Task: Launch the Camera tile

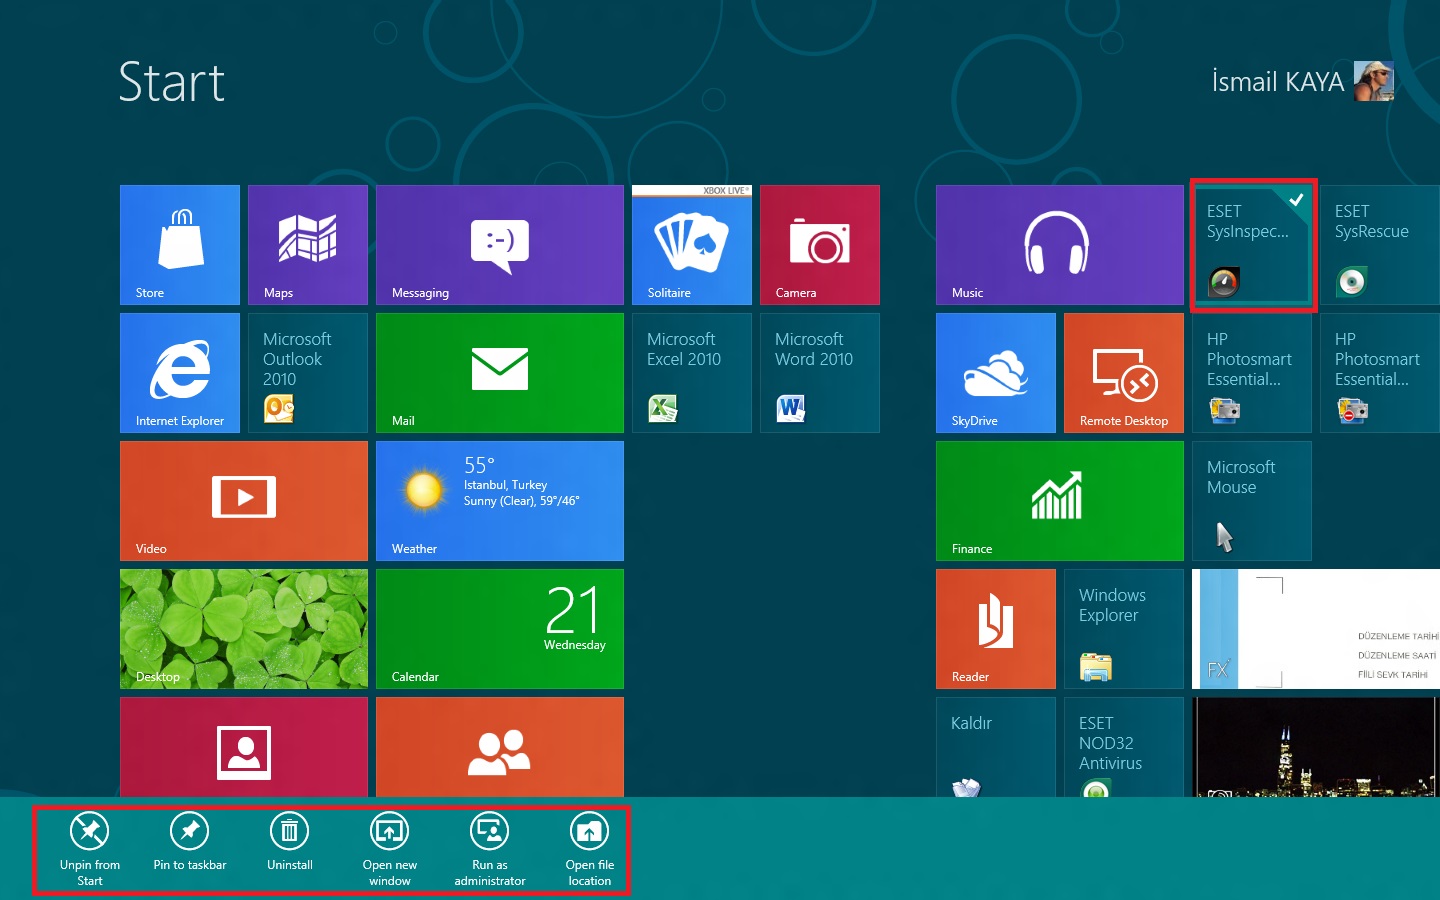Action: tap(820, 245)
